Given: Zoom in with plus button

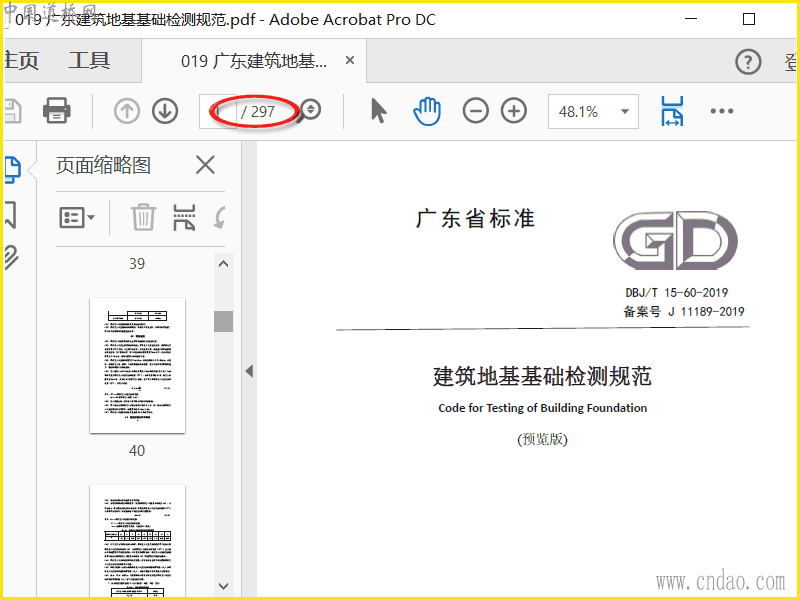Looking at the screenshot, I should (x=514, y=111).
